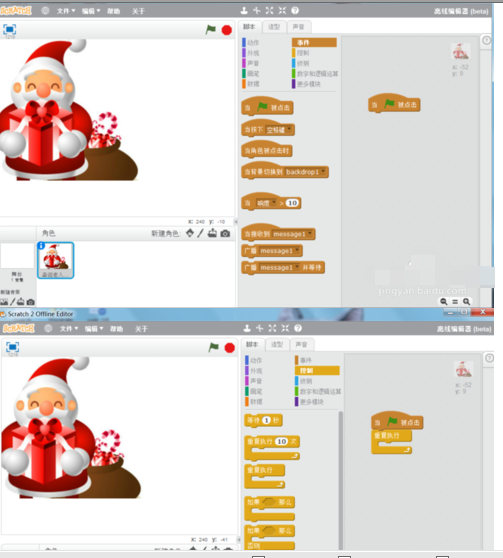Switch to the 脚本 tab in bottom window

[252, 344]
